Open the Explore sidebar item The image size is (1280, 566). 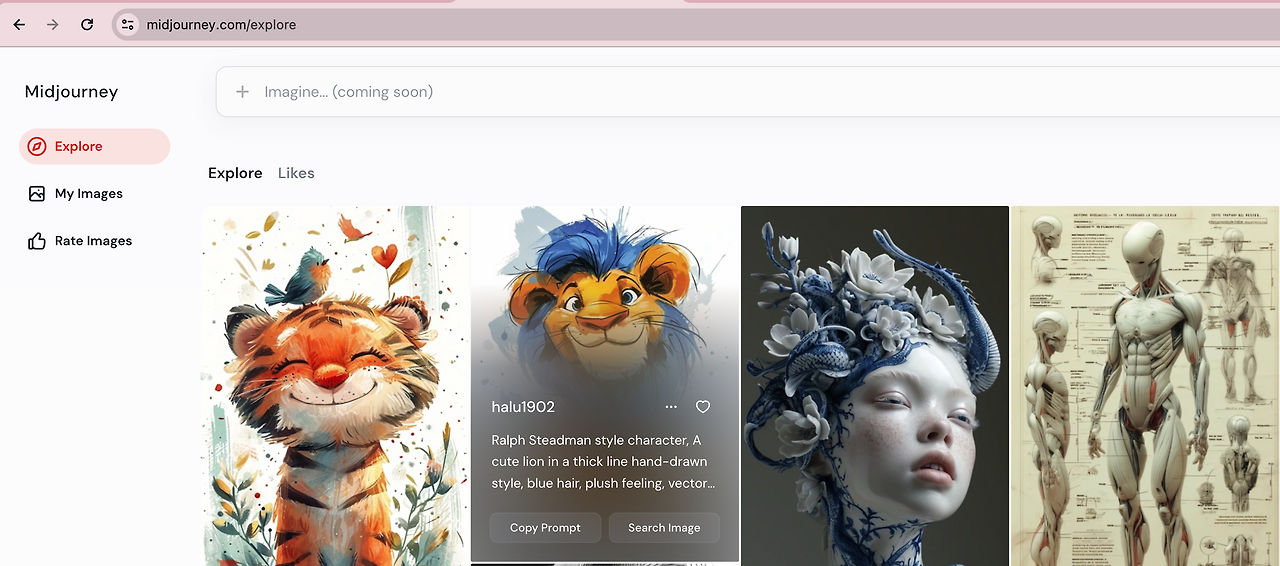point(94,146)
